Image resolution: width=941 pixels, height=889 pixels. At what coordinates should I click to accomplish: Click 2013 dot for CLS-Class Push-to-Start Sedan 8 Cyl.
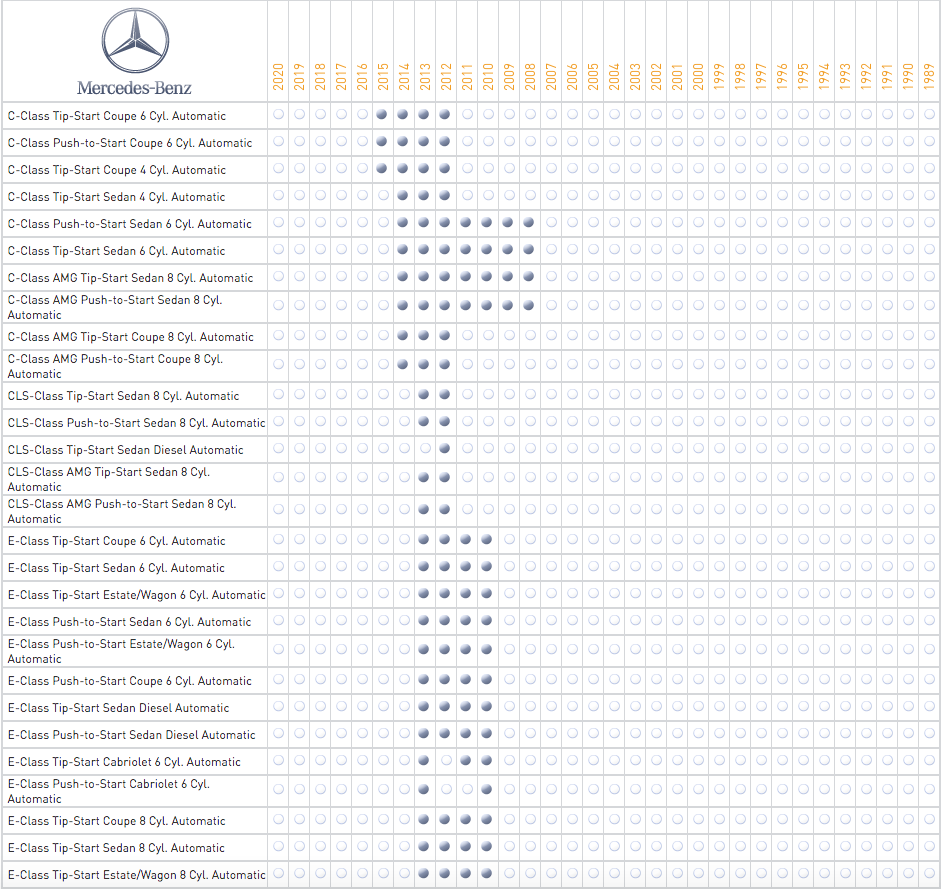point(424,421)
